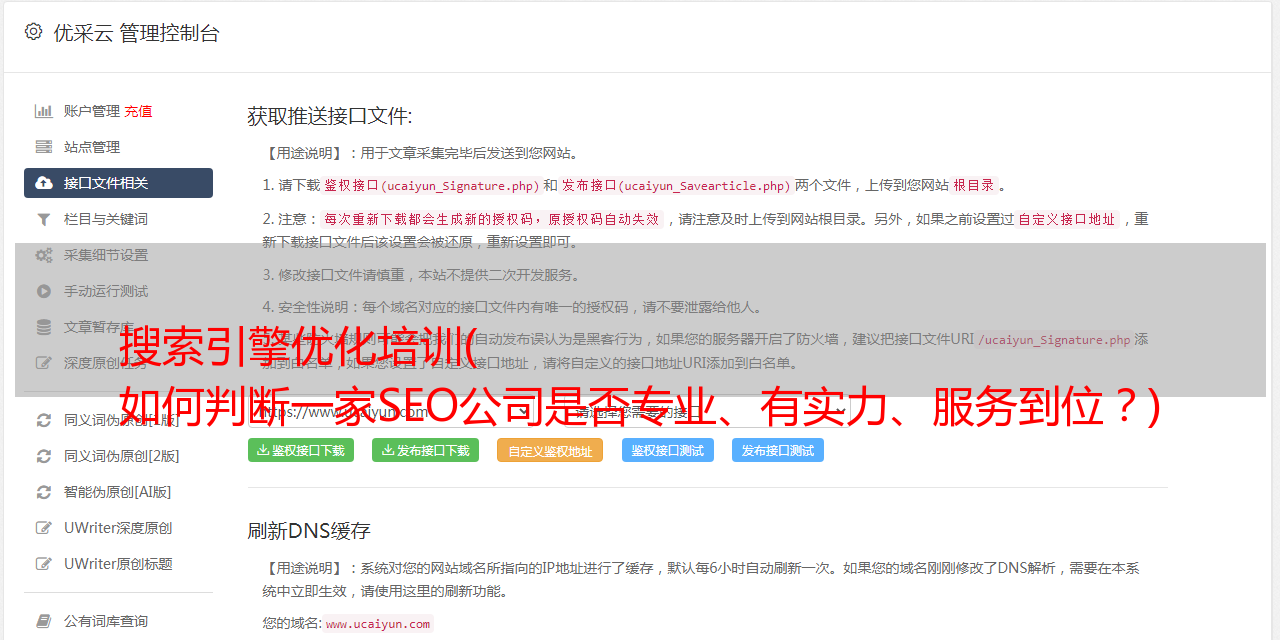Click the 获取推送接口文件 heading
Screen dimensions: 1280x640
[x=330, y=116]
